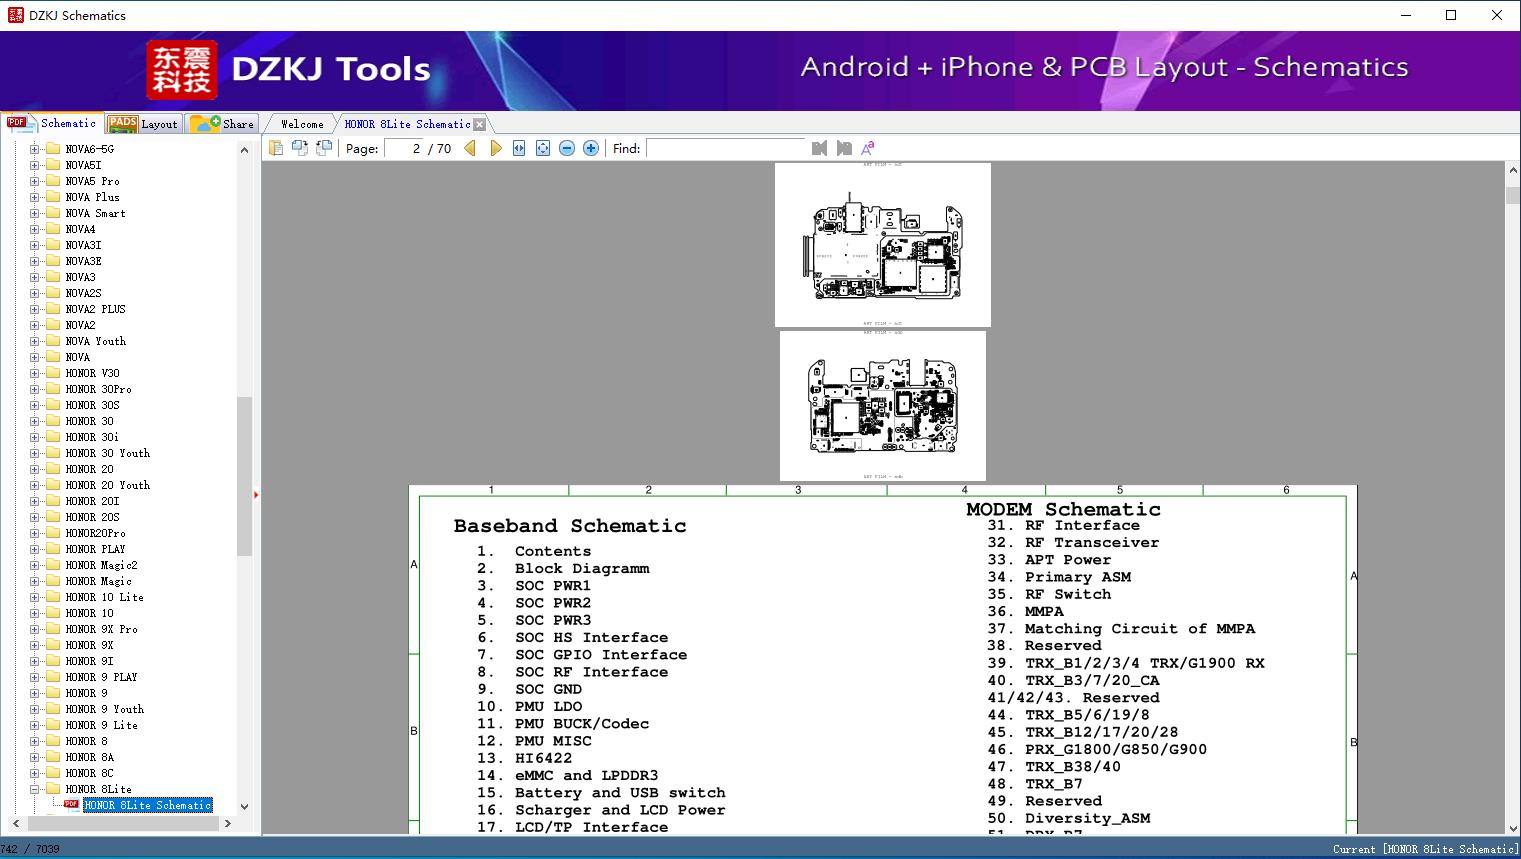The height and width of the screenshot is (859, 1521).
Task: Click the page number input field
Action: click(x=404, y=148)
